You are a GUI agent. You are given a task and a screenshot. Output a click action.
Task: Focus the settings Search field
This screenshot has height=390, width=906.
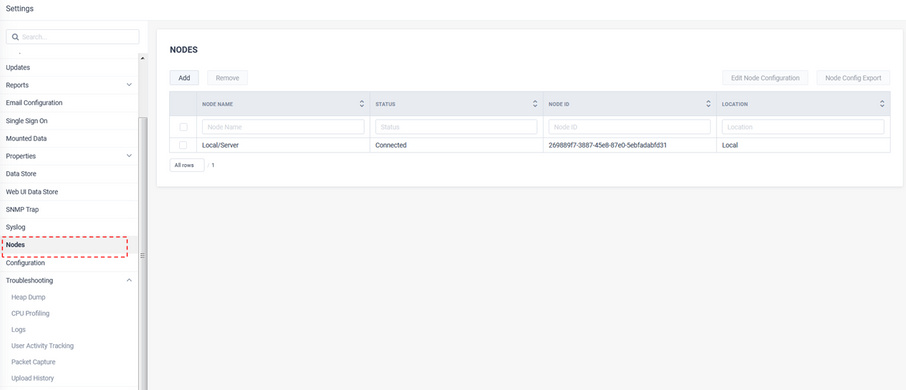[x=73, y=37]
